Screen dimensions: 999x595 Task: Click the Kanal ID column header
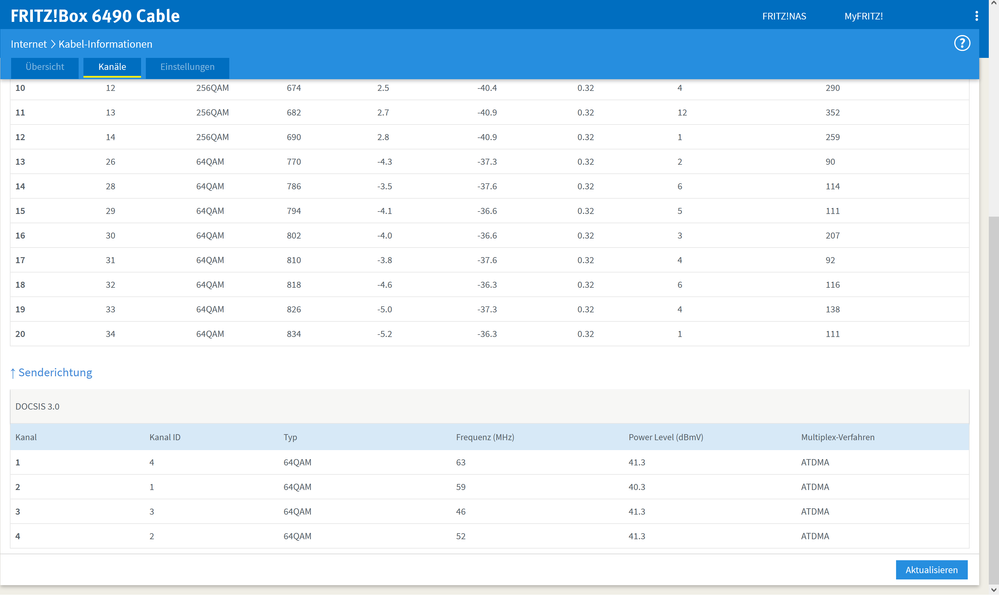[x=165, y=437]
